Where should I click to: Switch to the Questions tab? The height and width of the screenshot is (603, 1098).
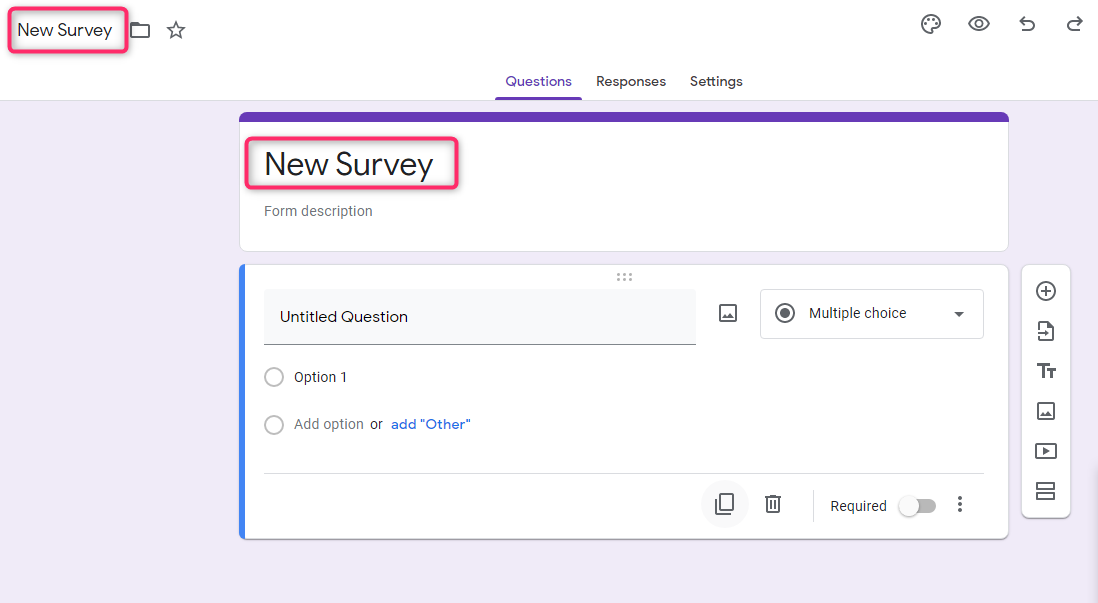point(538,81)
